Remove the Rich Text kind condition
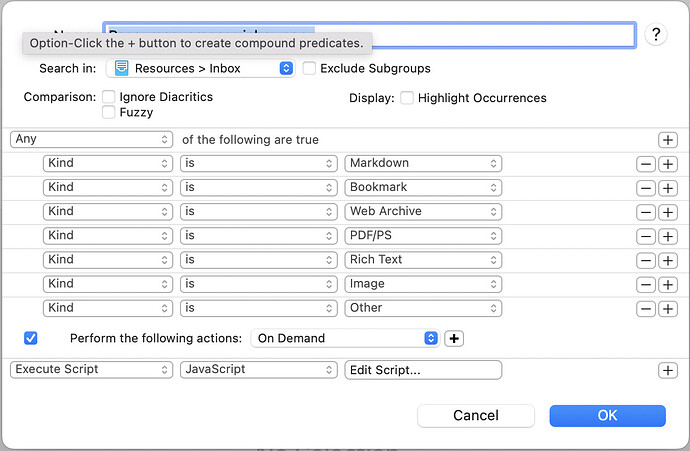Viewport: 690px width, 451px height. pos(646,260)
